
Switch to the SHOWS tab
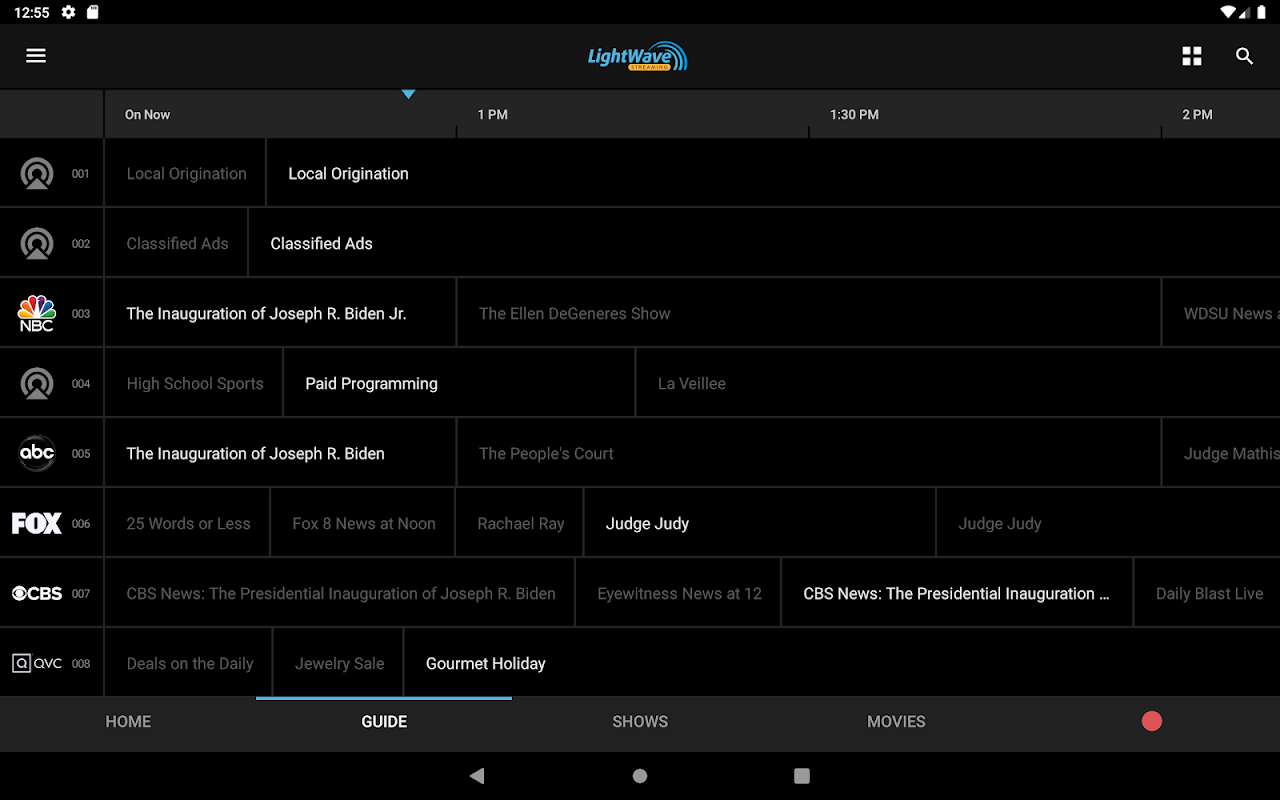(640, 722)
